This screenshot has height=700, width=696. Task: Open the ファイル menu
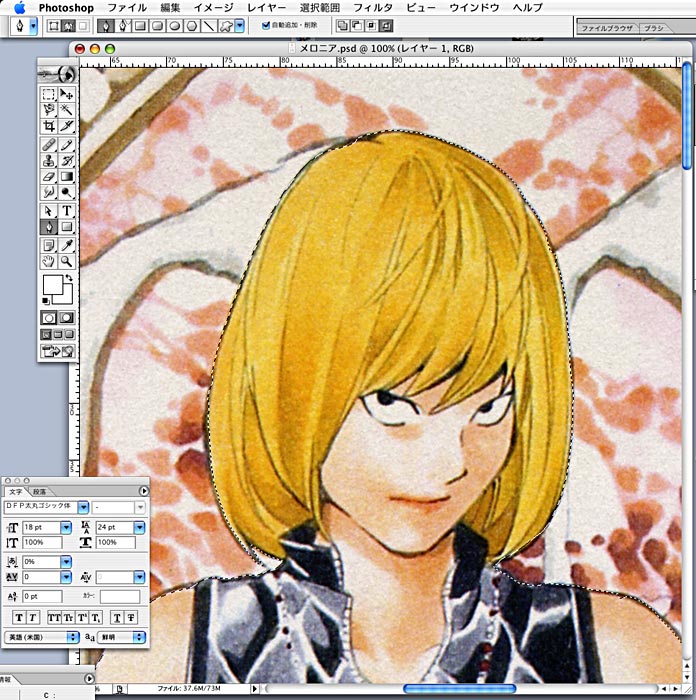(x=127, y=8)
